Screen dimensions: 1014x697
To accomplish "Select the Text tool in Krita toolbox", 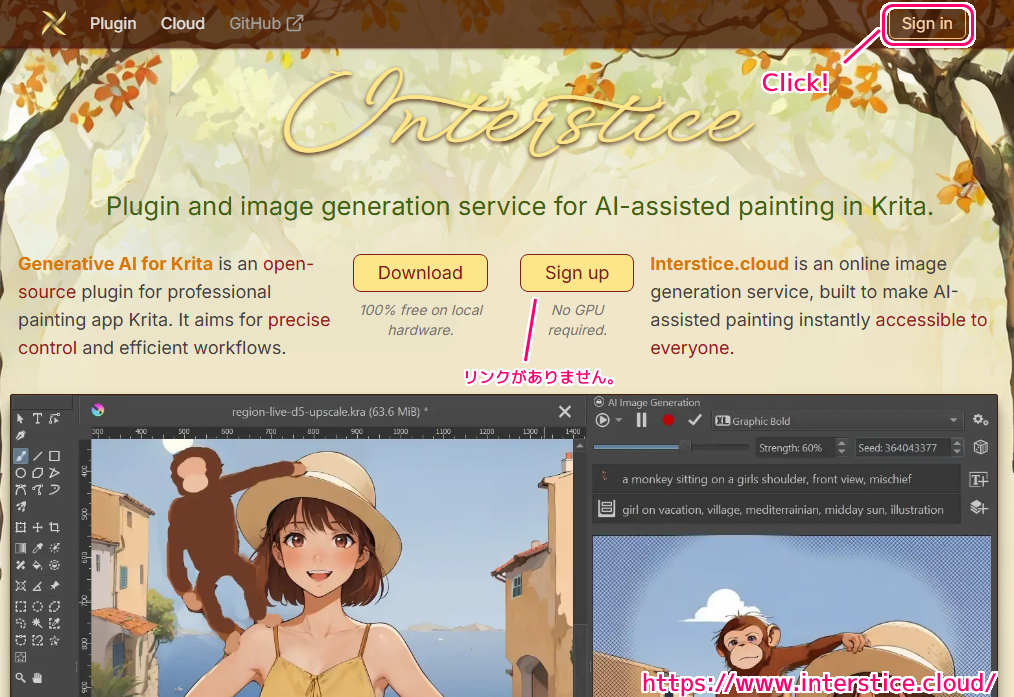I will pyautogui.click(x=38, y=418).
